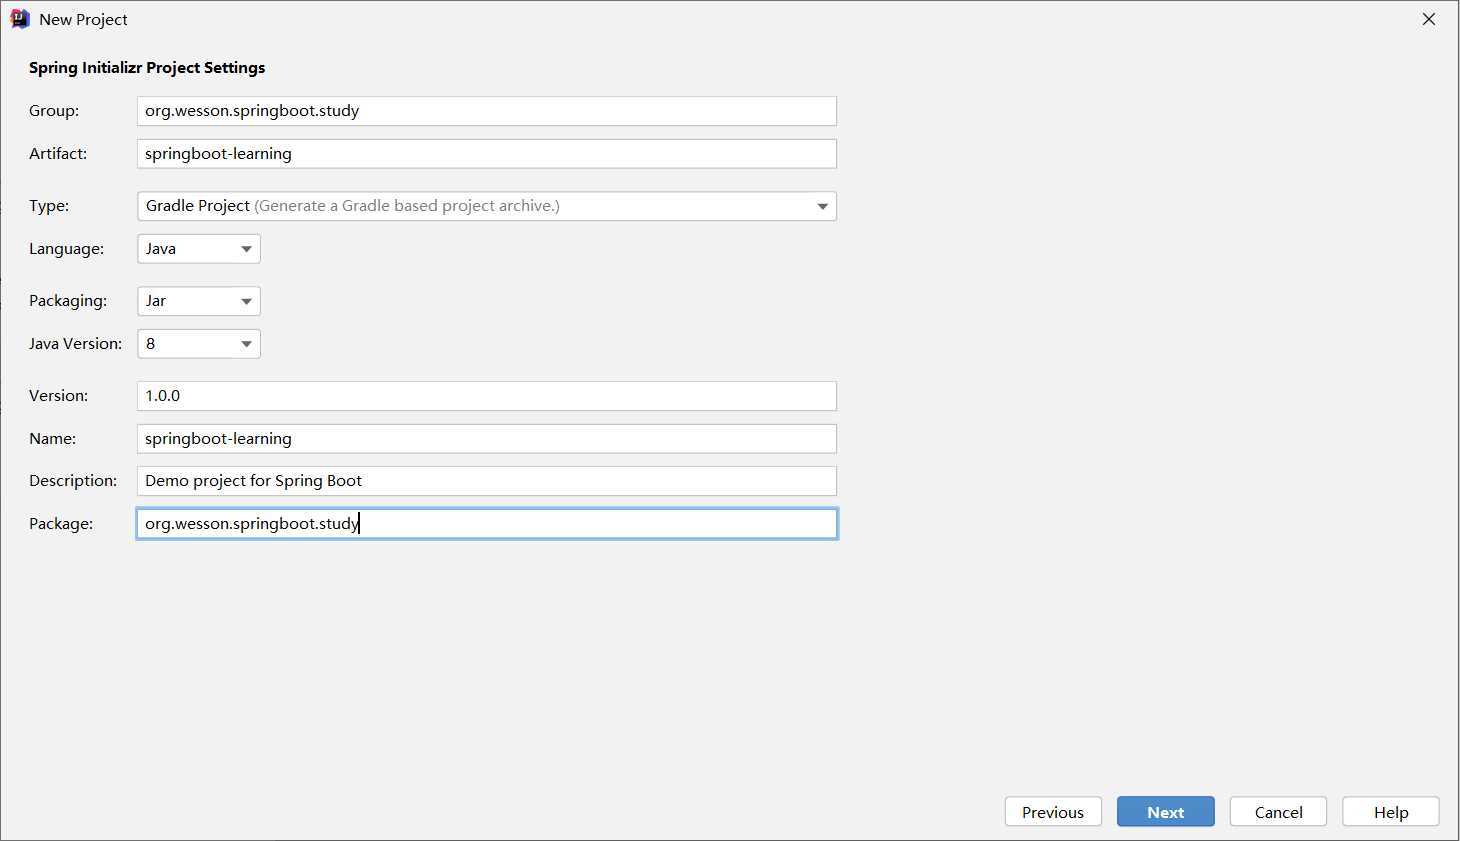This screenshot has height=841, width=1460.
Task: Click the Packaging: label
Action: coord(68,301)
